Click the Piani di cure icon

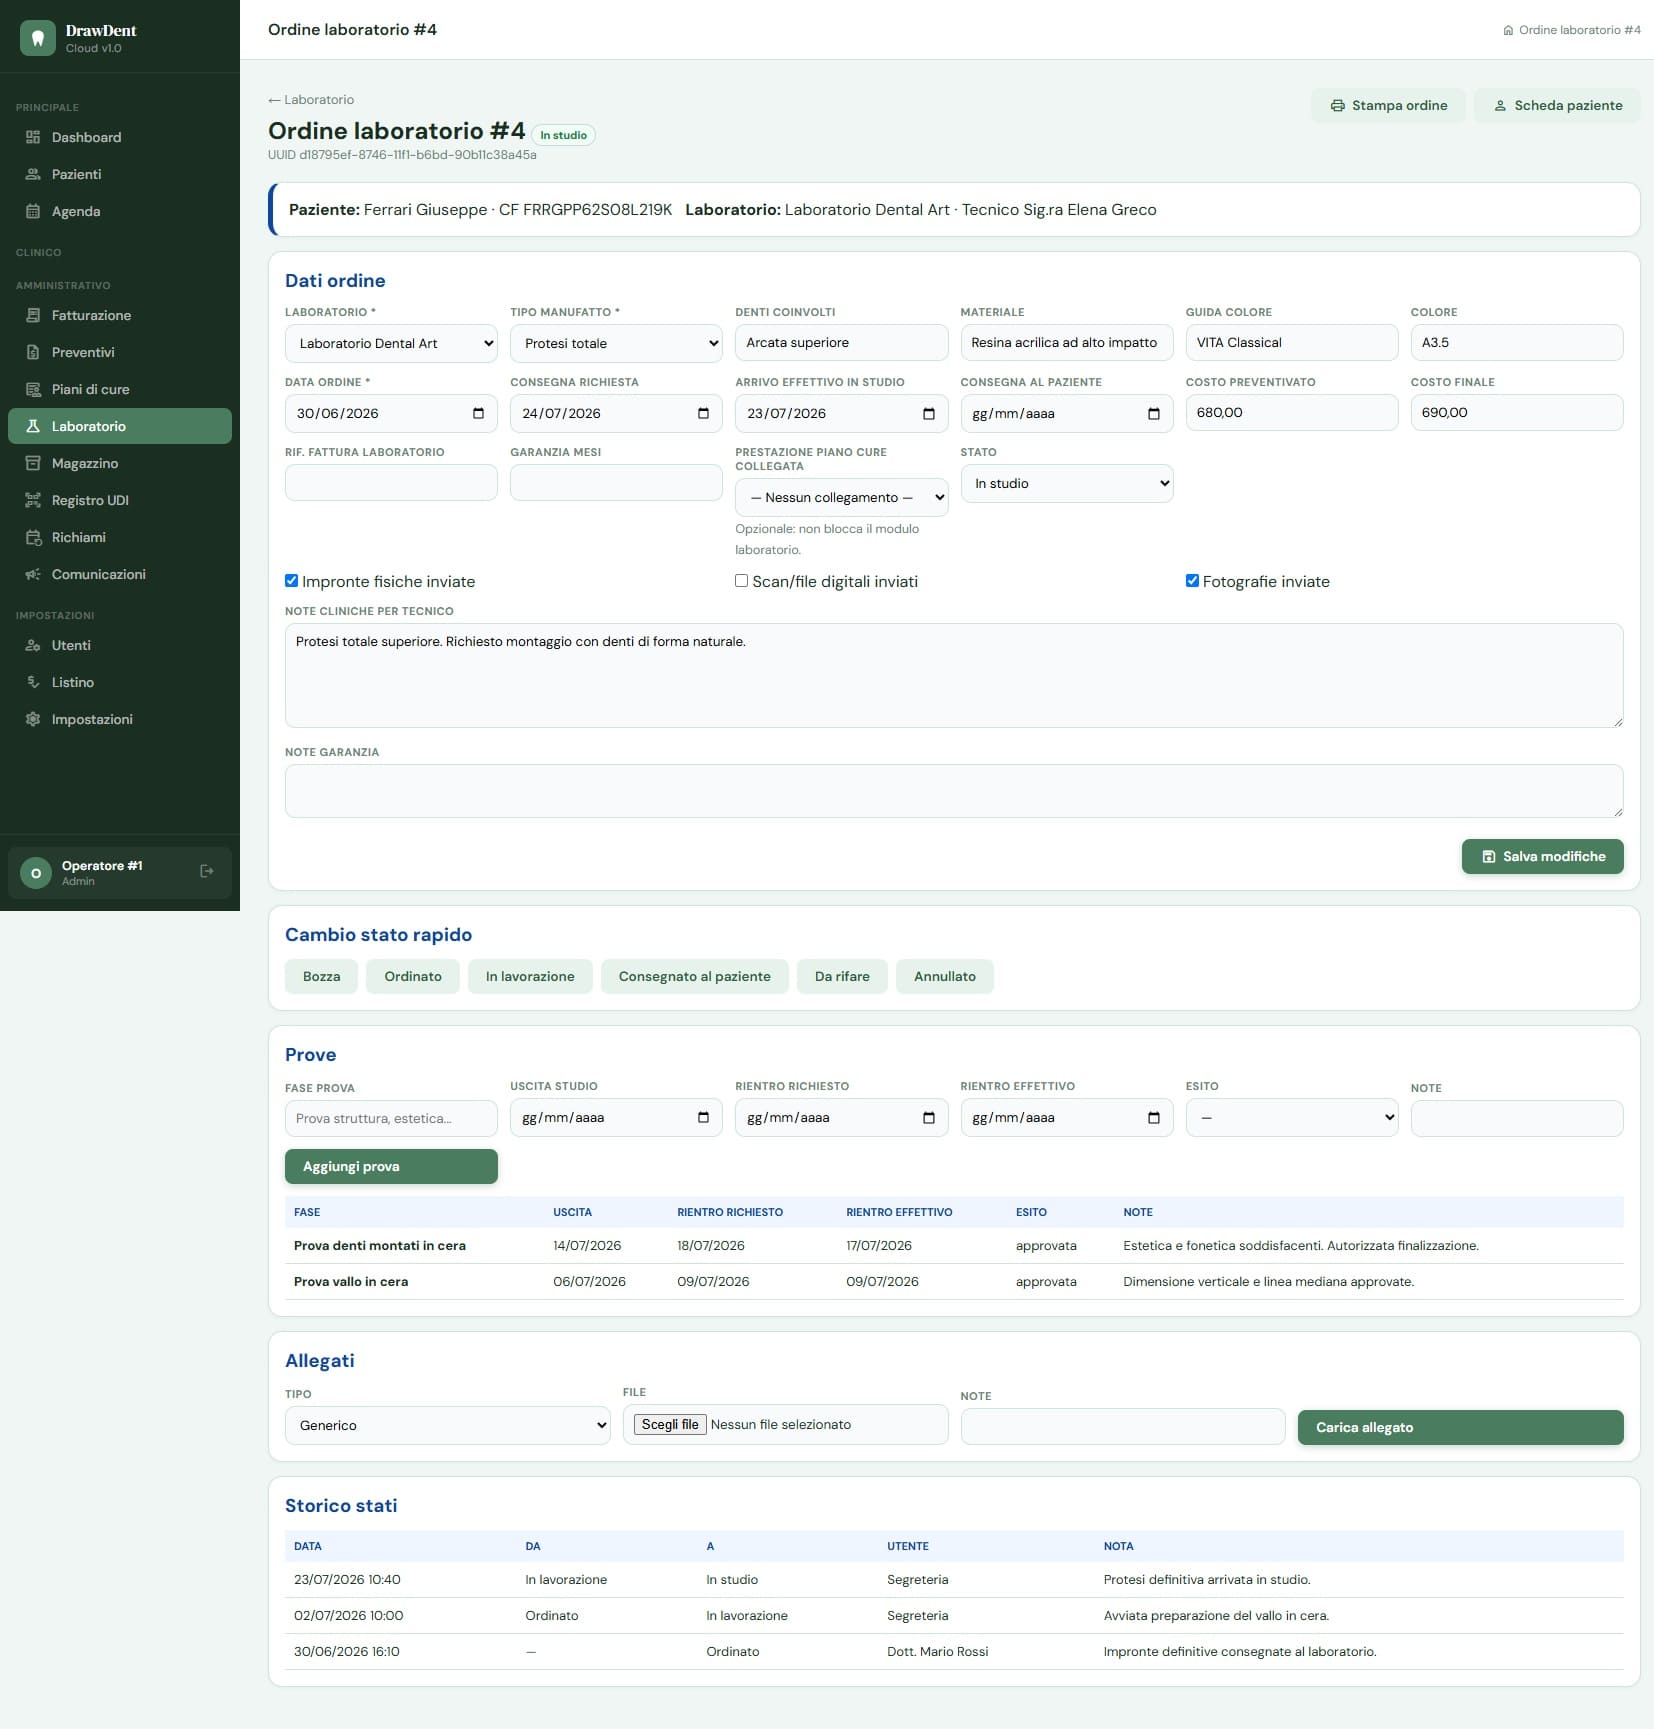point(33,389)
